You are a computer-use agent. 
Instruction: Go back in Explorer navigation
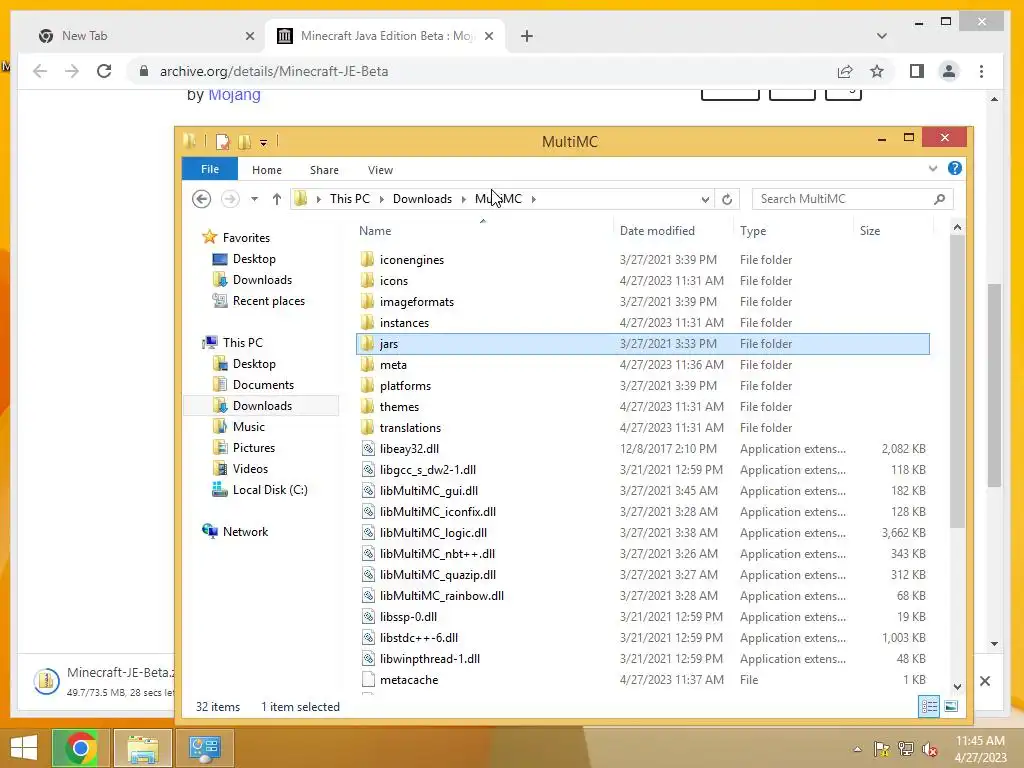tap(201, 199)
